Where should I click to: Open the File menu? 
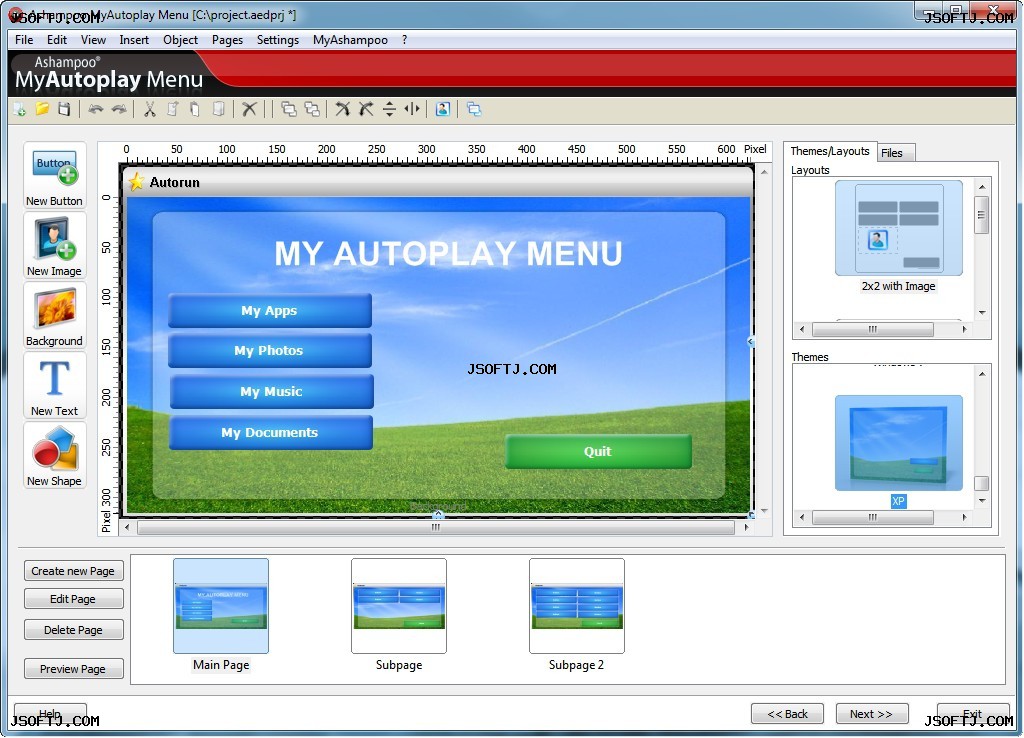click(24, 40)
